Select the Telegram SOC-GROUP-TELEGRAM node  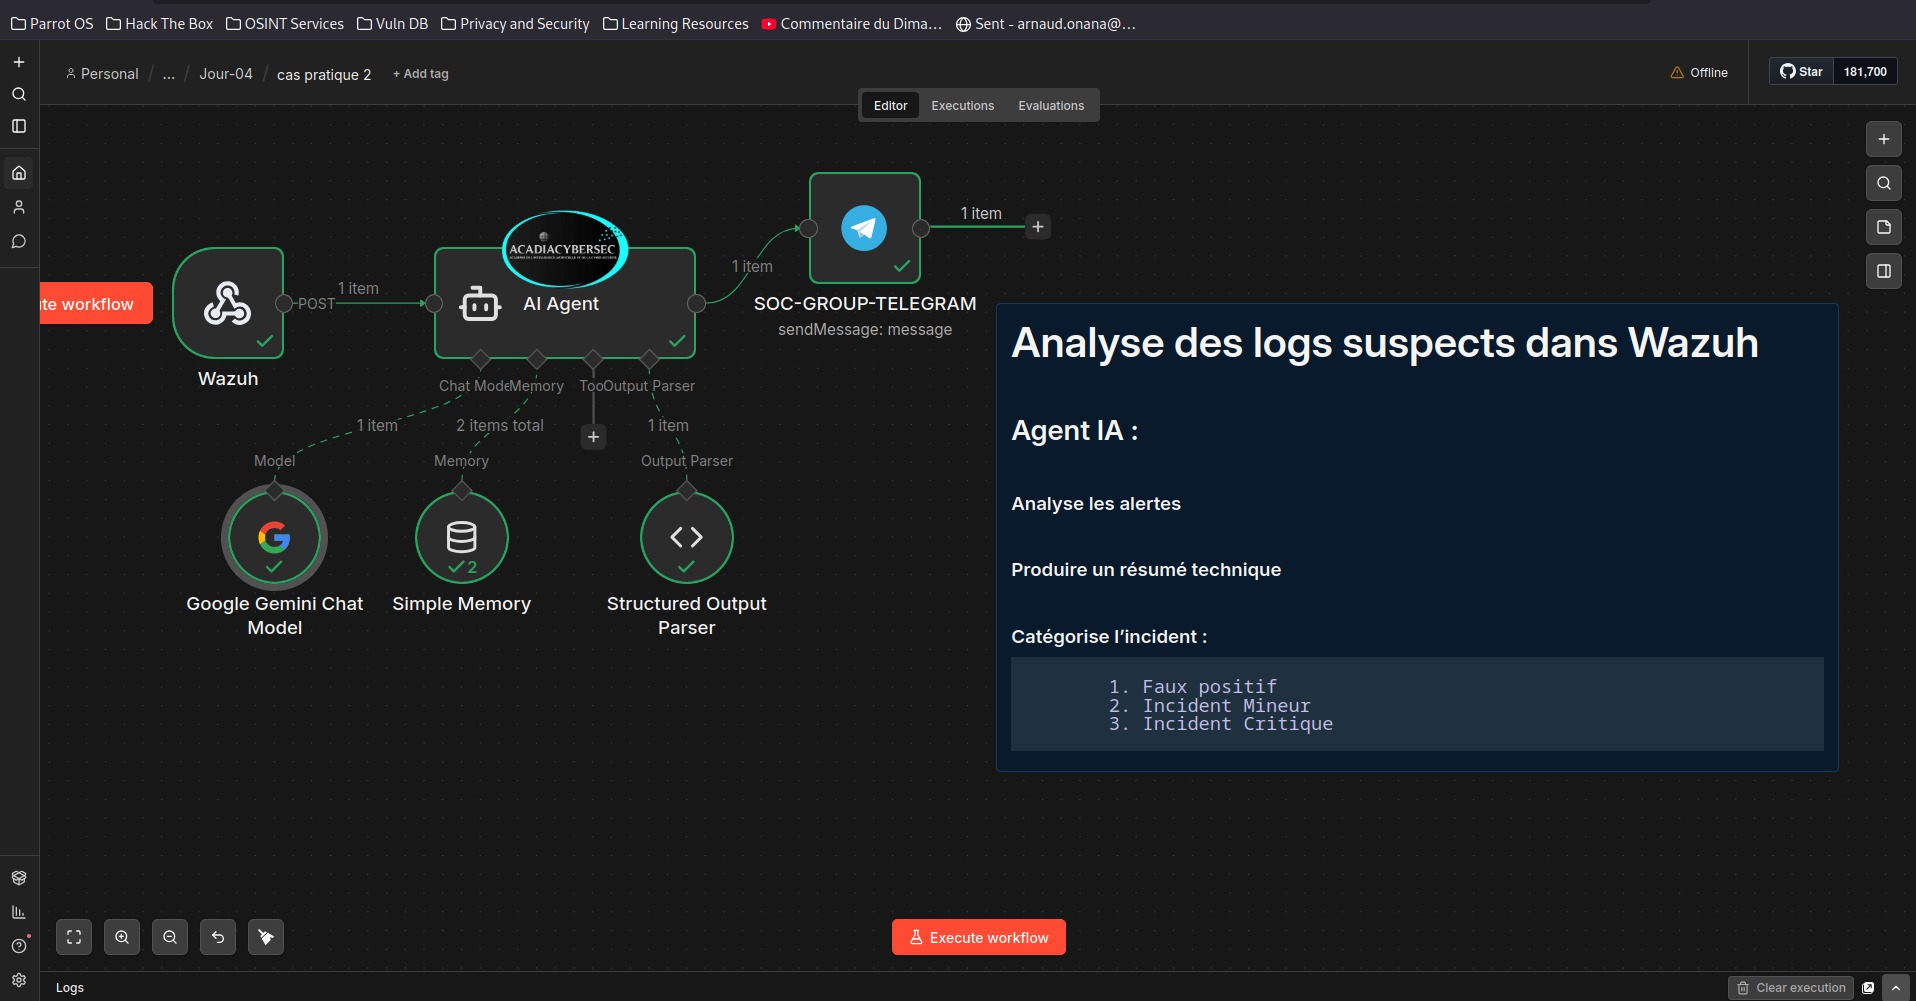(x=864, y=228)
